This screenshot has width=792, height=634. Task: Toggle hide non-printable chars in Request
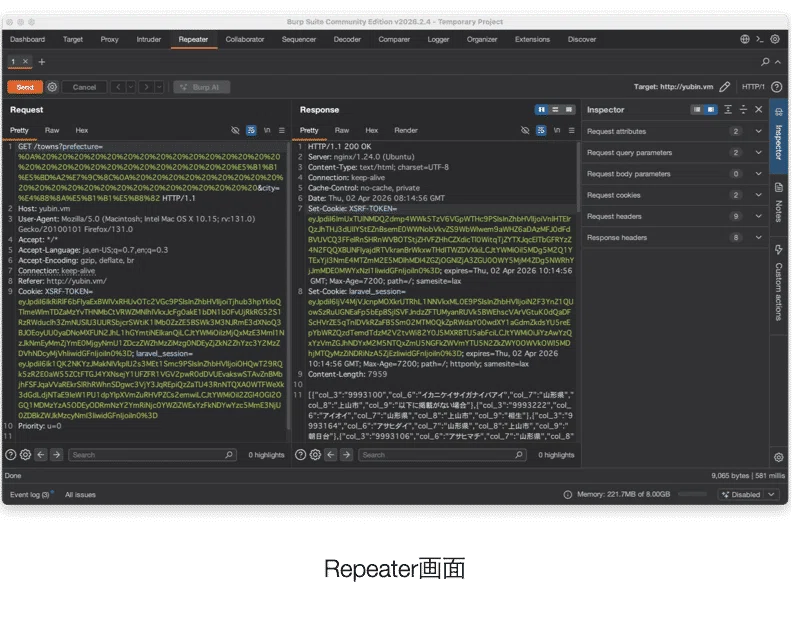click(235, 130)
